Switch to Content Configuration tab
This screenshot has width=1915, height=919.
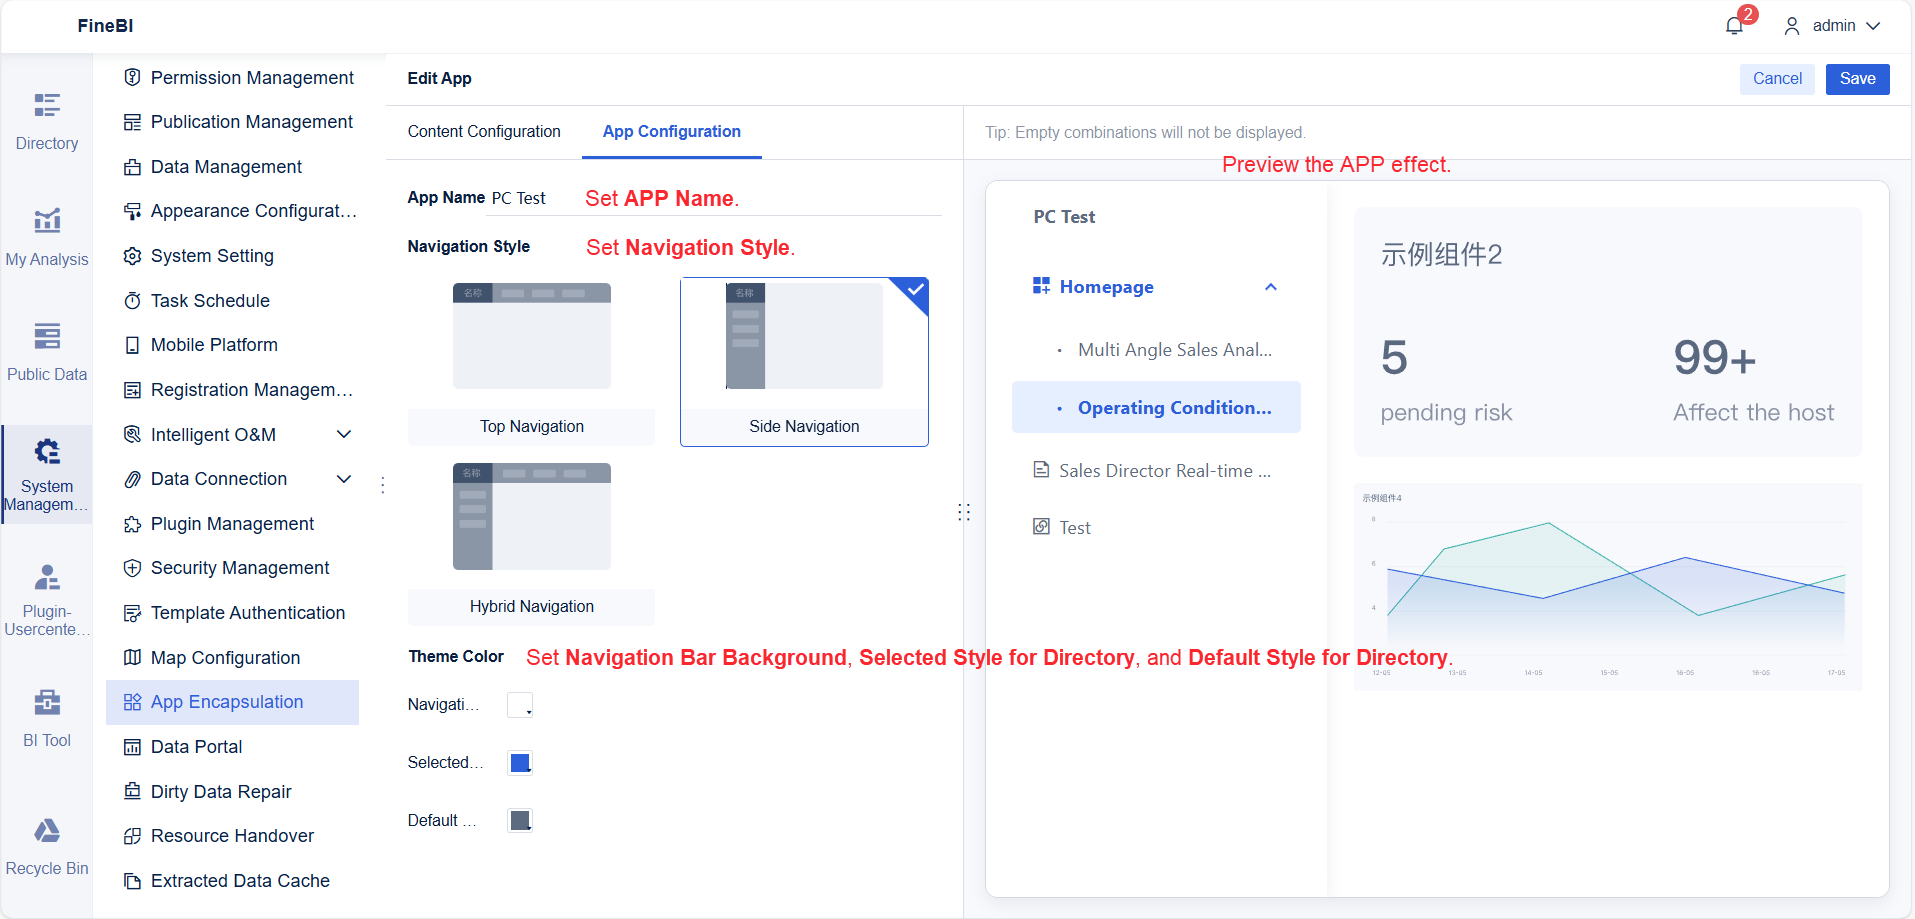coord(484,132)
